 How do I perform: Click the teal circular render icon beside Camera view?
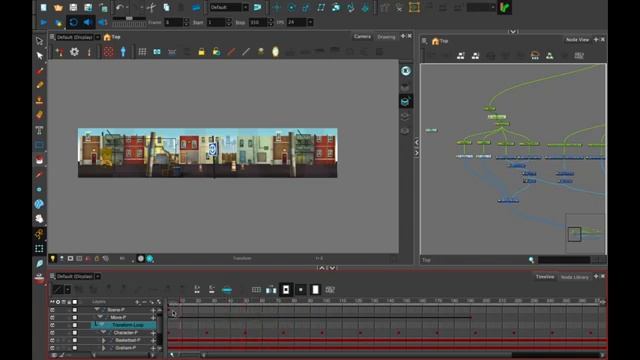405,71
